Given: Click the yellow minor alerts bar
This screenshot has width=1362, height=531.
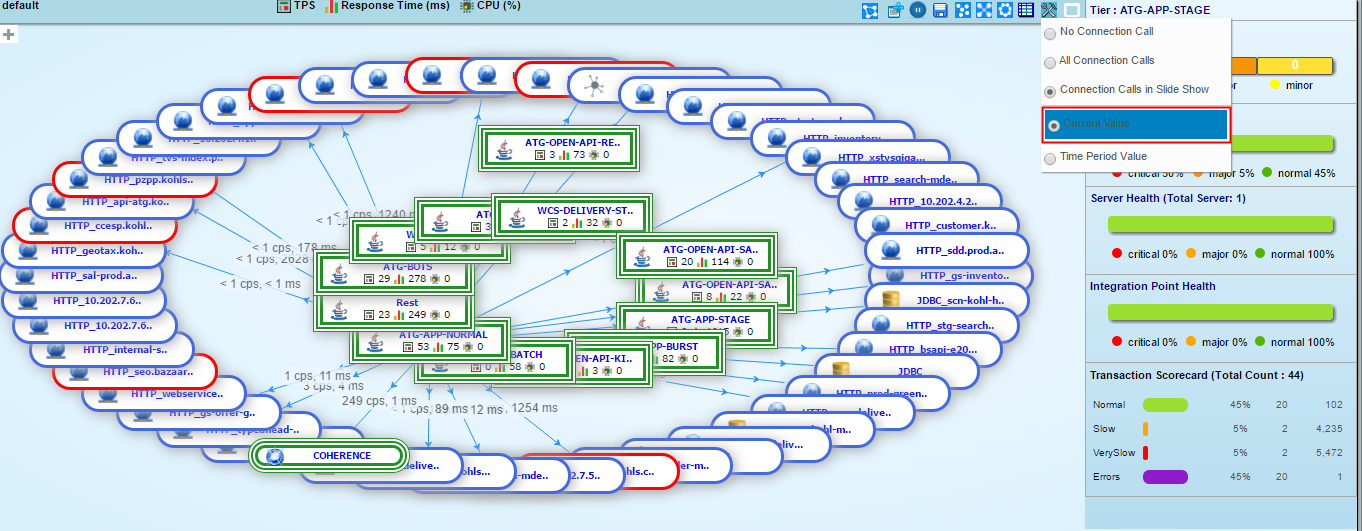Looking at the screenshot, I should click(x=1294, y=65).
